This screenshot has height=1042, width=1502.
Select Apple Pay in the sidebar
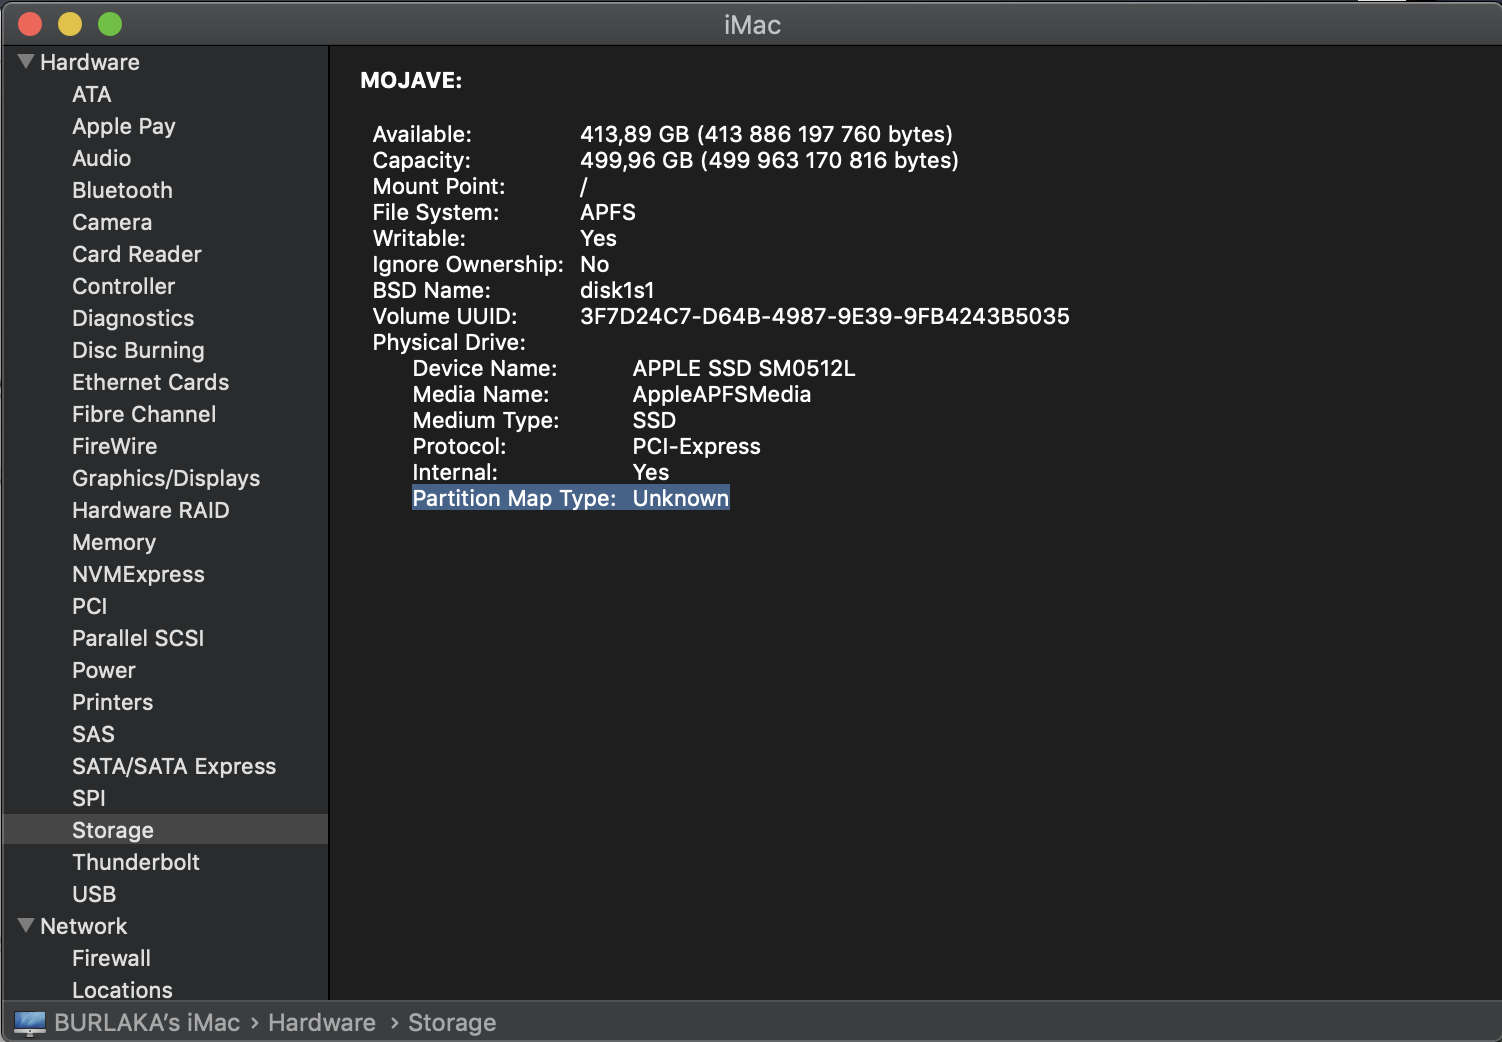(x=124, y=126)
